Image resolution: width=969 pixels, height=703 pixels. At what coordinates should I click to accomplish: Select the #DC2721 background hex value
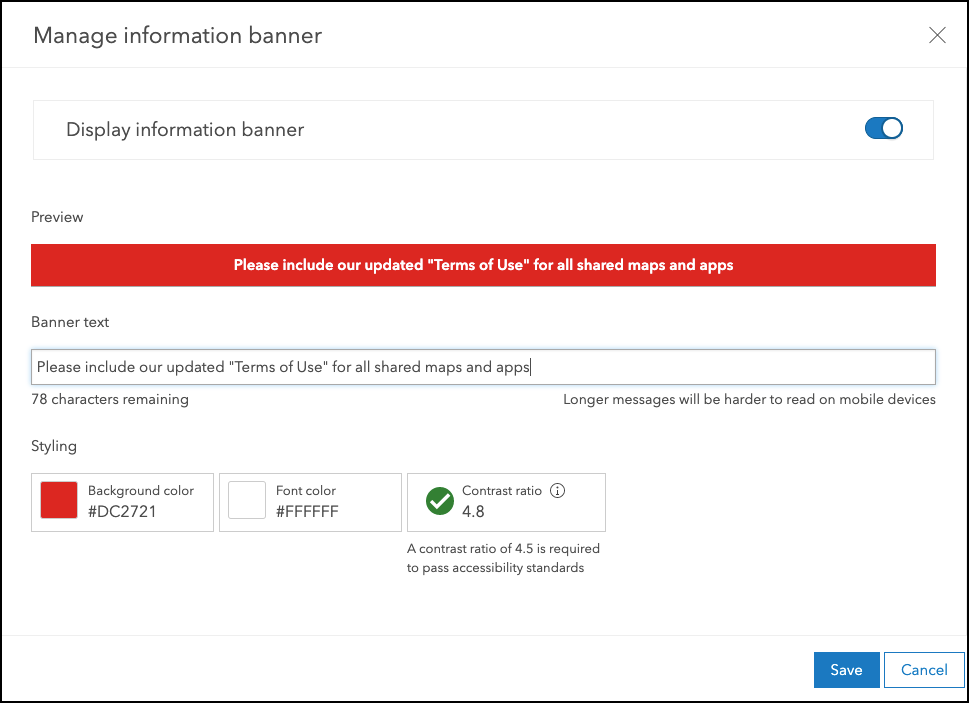[x=122, y=512]
